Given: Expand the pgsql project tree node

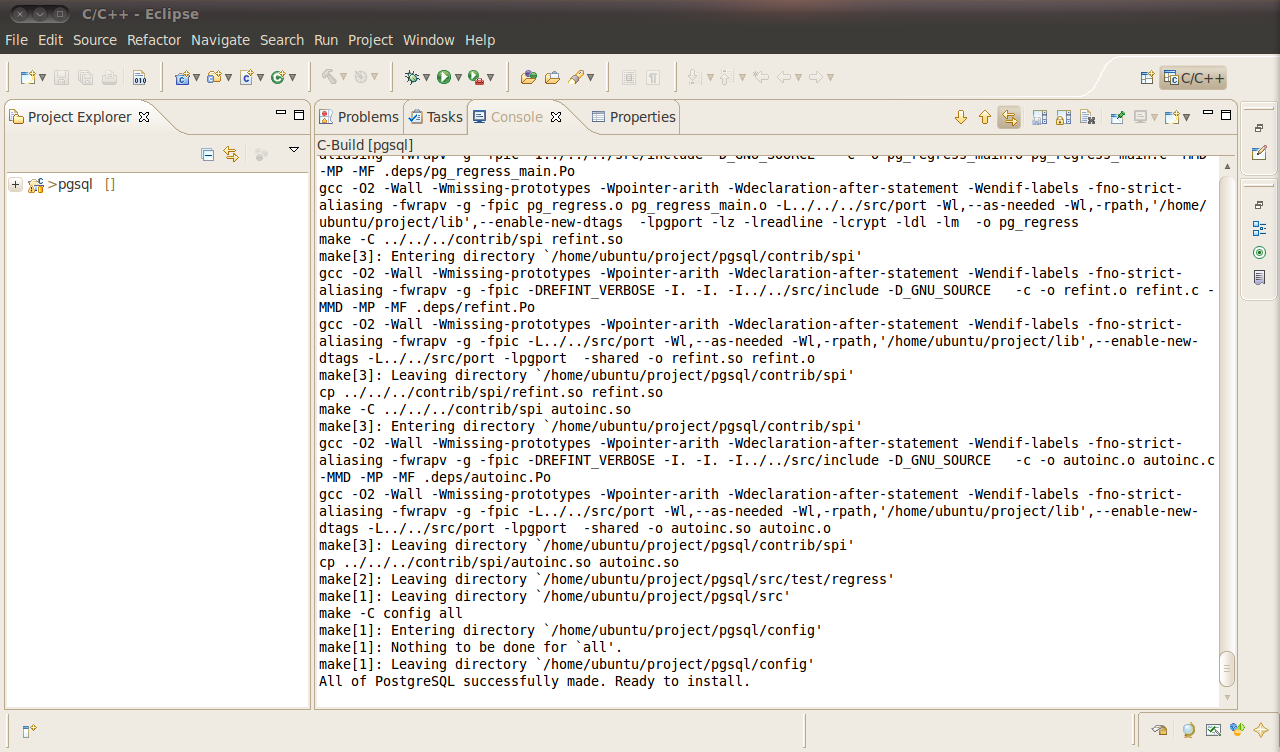Looking at the screenshot, I should [15, 184].
